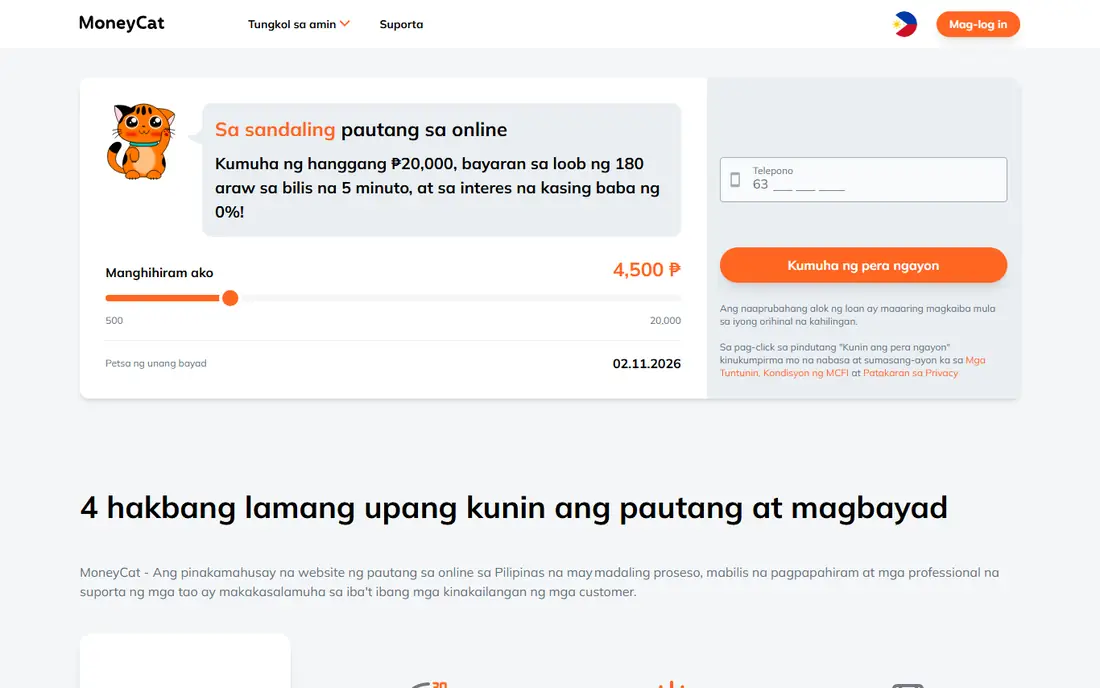
Task: Click the 20,000 maximum amount label
Action: click(x=665, y=321)
